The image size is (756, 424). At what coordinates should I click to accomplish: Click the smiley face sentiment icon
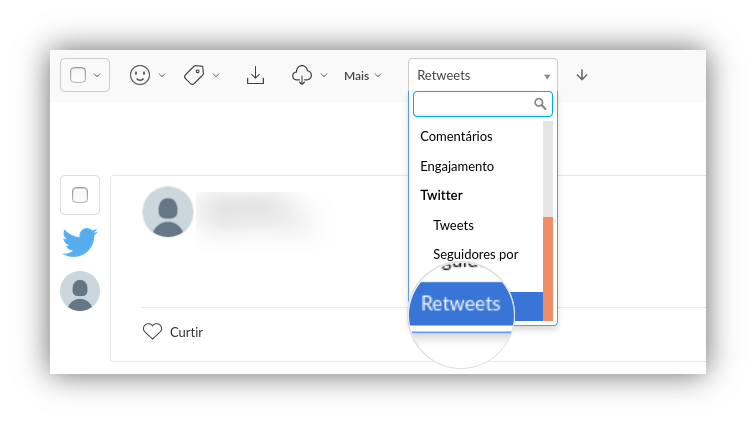(140, 75)
